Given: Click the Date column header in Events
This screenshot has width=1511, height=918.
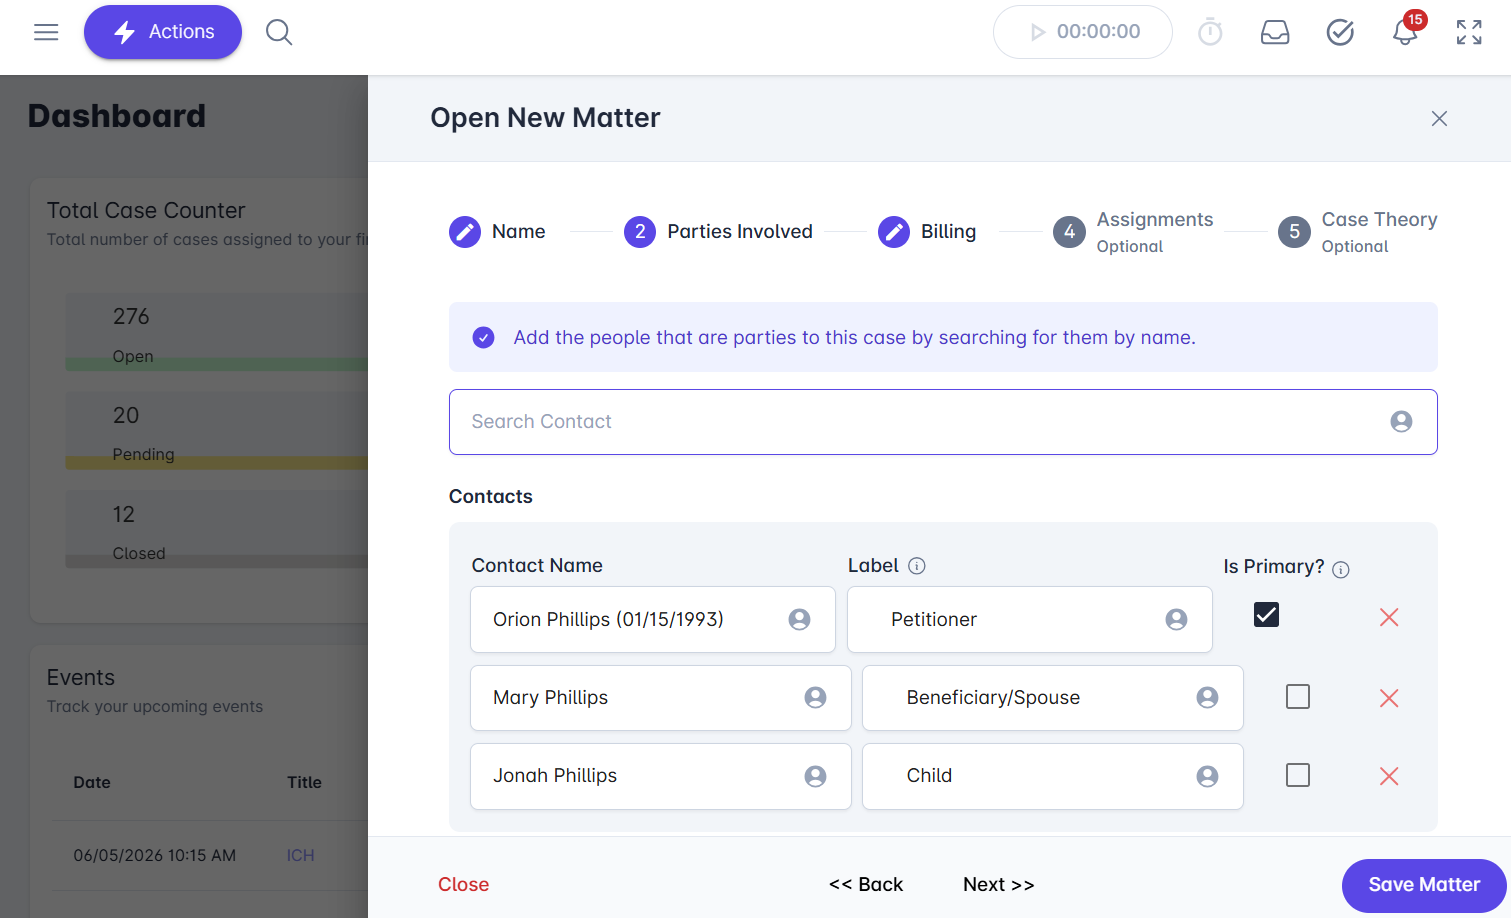Looking at the screenshot, I should pos(92,783).
